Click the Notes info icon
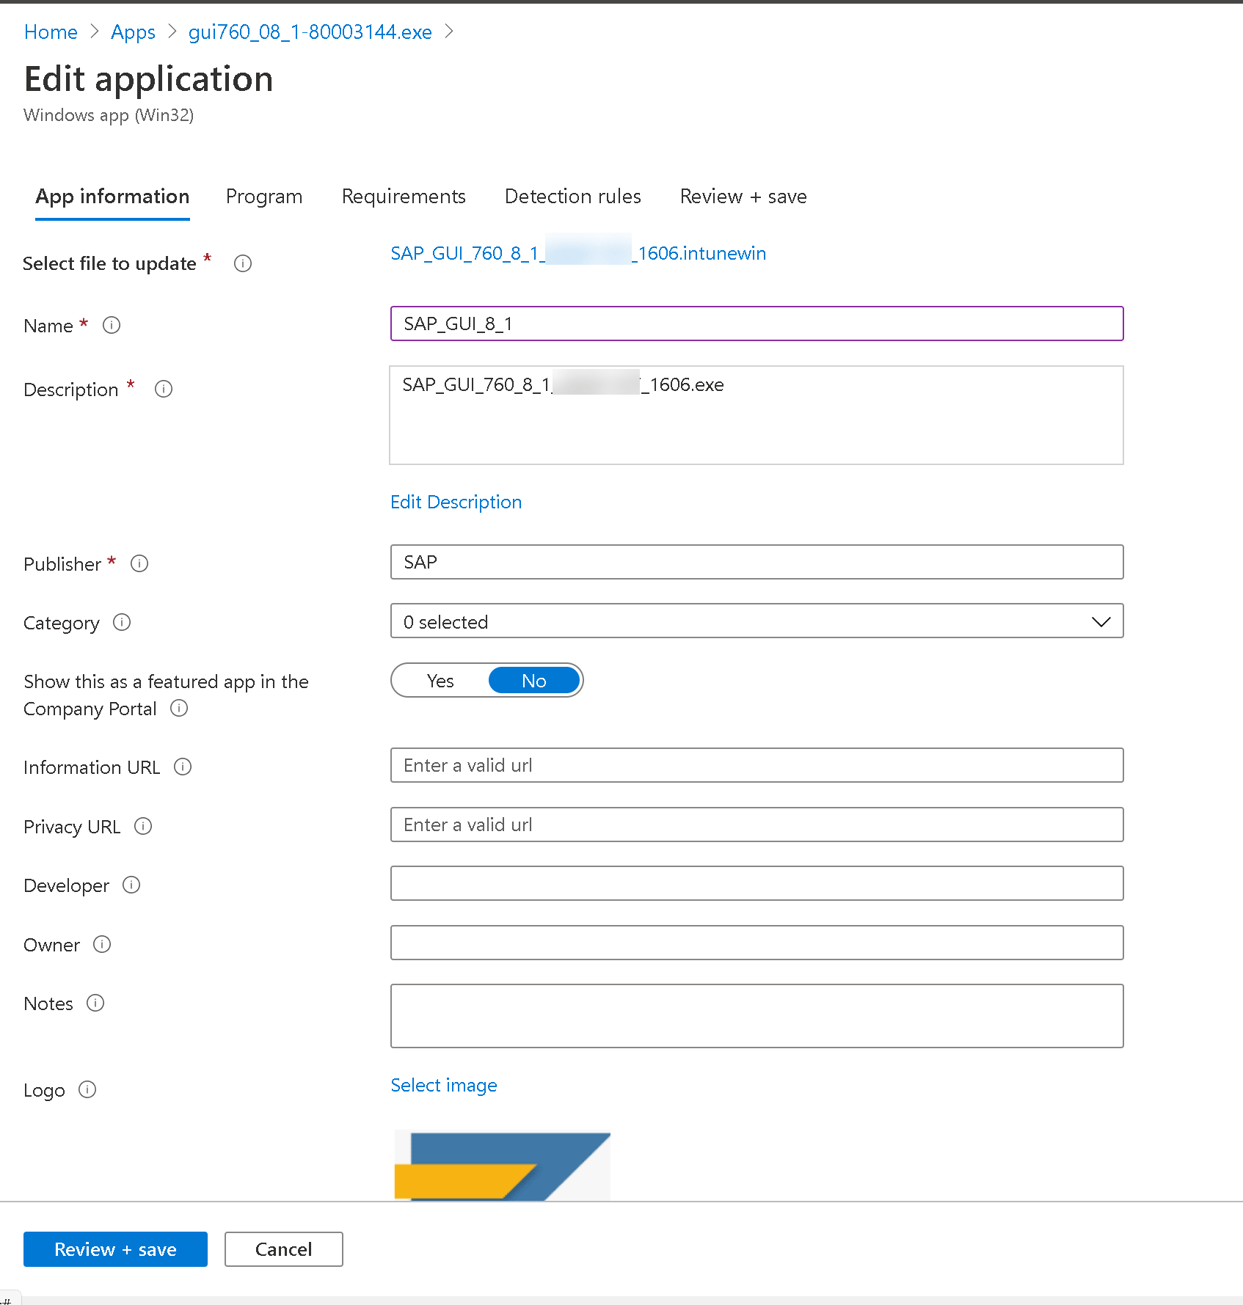1243x1305 pixels. 95,1003
